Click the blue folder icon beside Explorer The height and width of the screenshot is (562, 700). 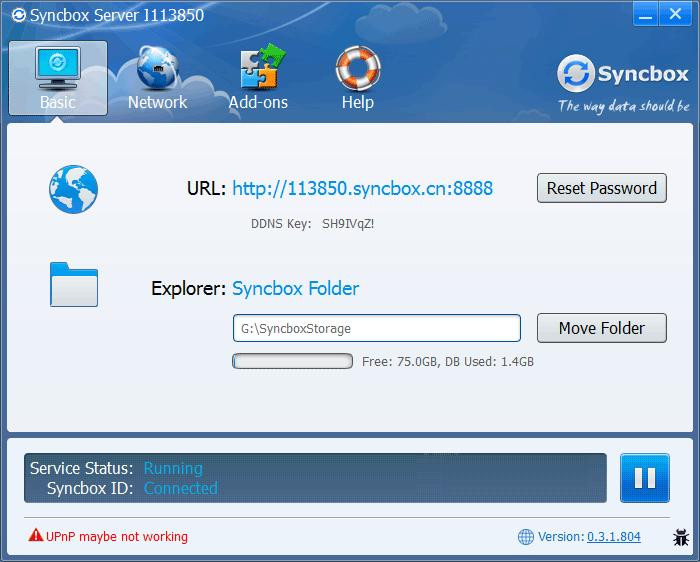[x=74, y=284]
